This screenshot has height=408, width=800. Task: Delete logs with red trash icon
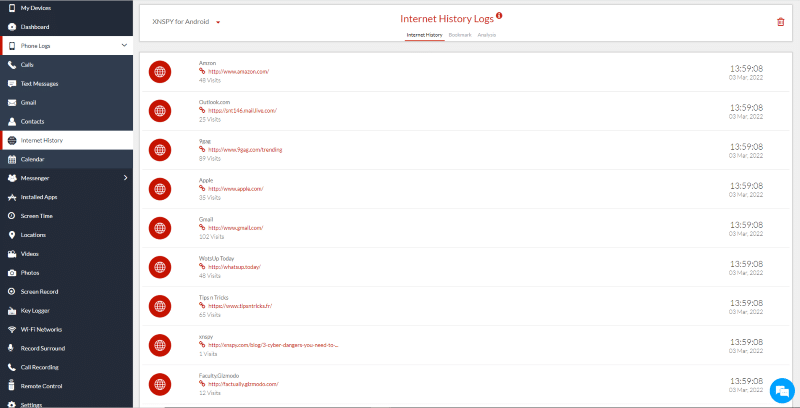coord(780,22)
